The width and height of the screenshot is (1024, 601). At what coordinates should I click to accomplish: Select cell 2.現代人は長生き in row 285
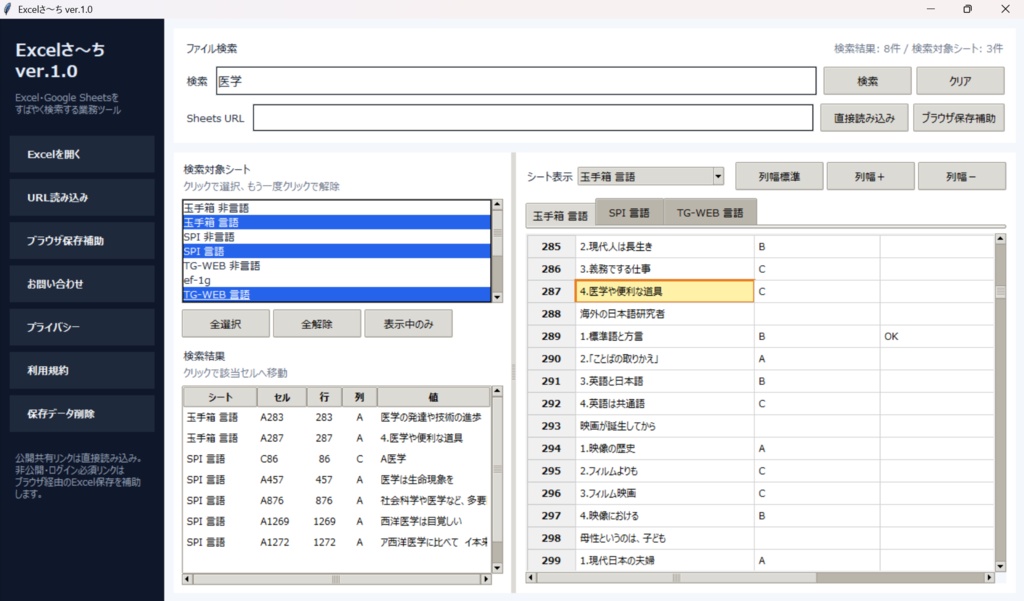[664, 246]
